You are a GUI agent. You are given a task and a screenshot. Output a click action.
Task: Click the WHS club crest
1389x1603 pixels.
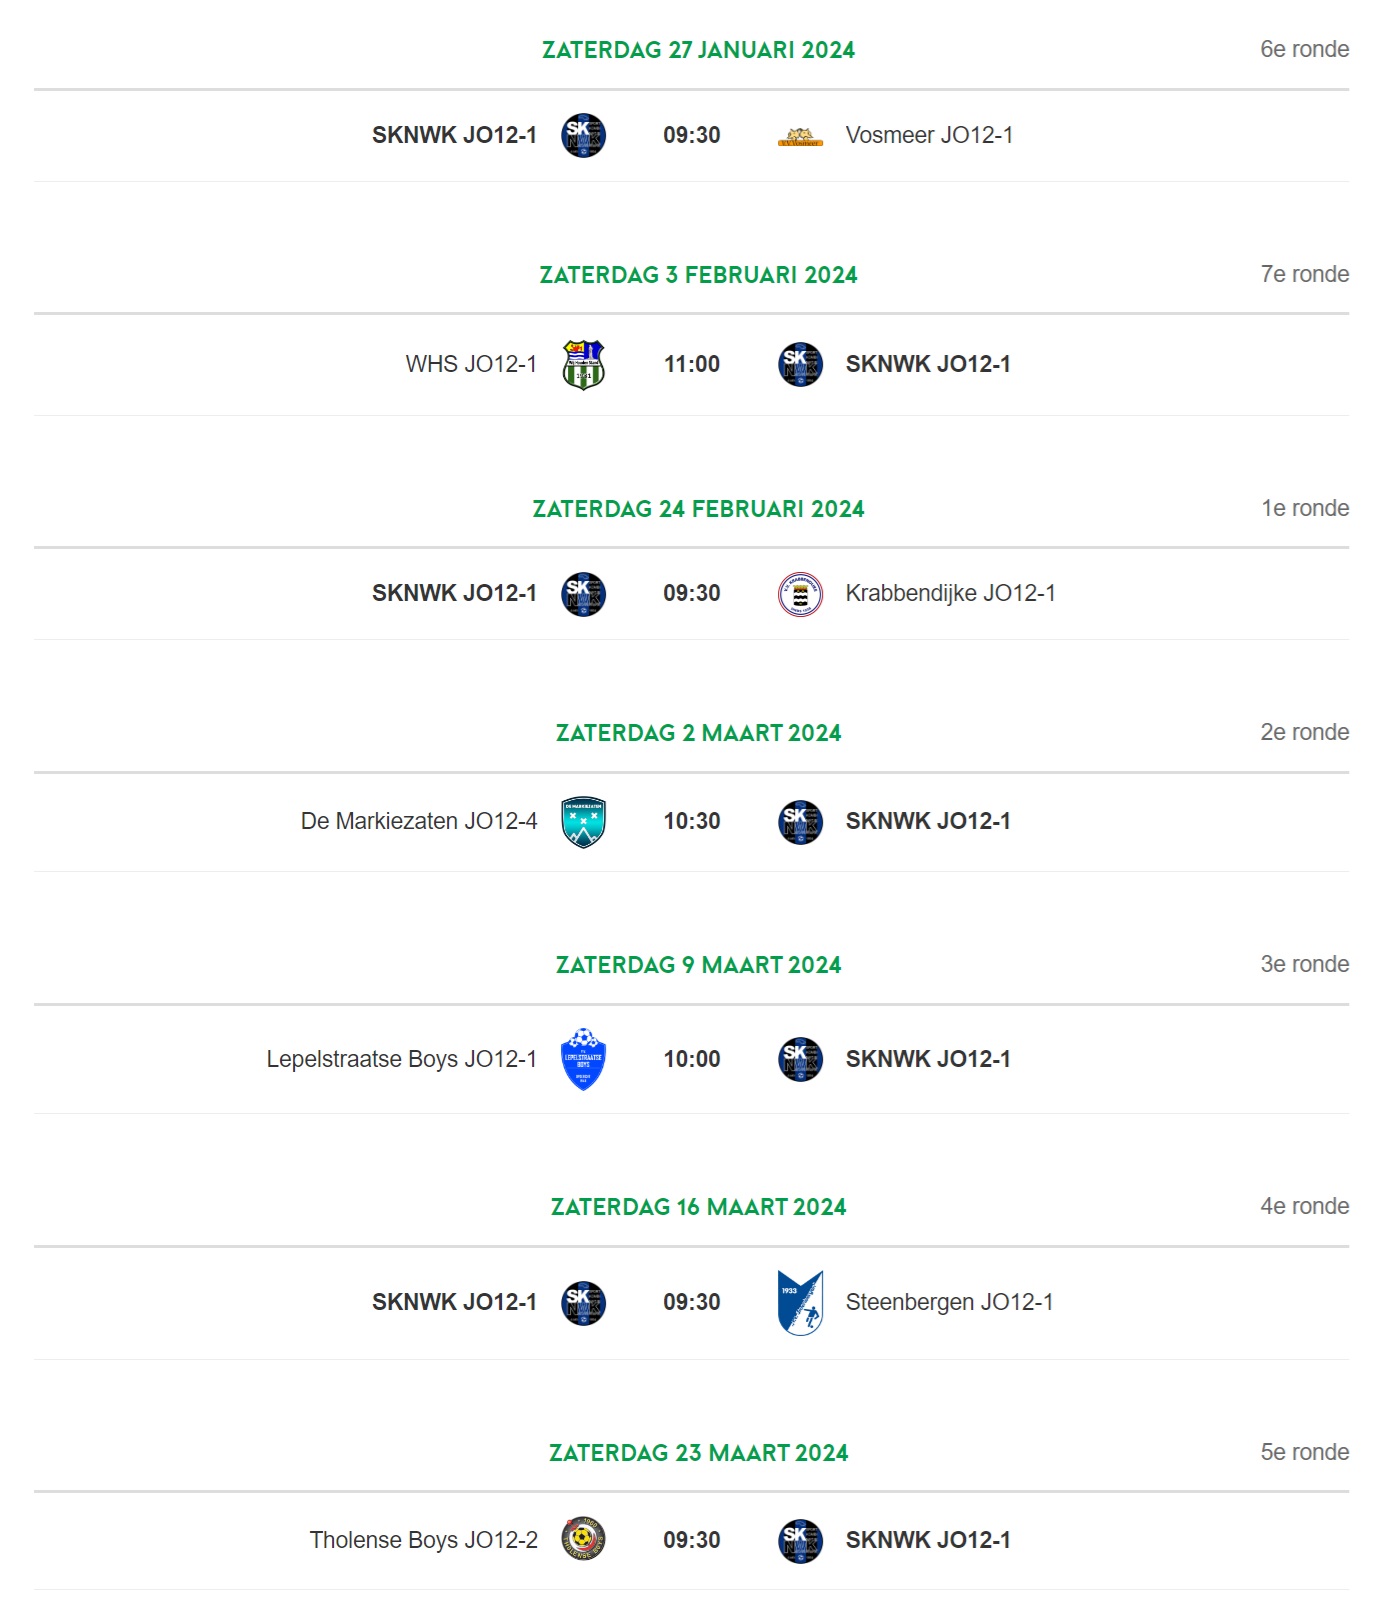pyautogui.click(x=583, y=365)
